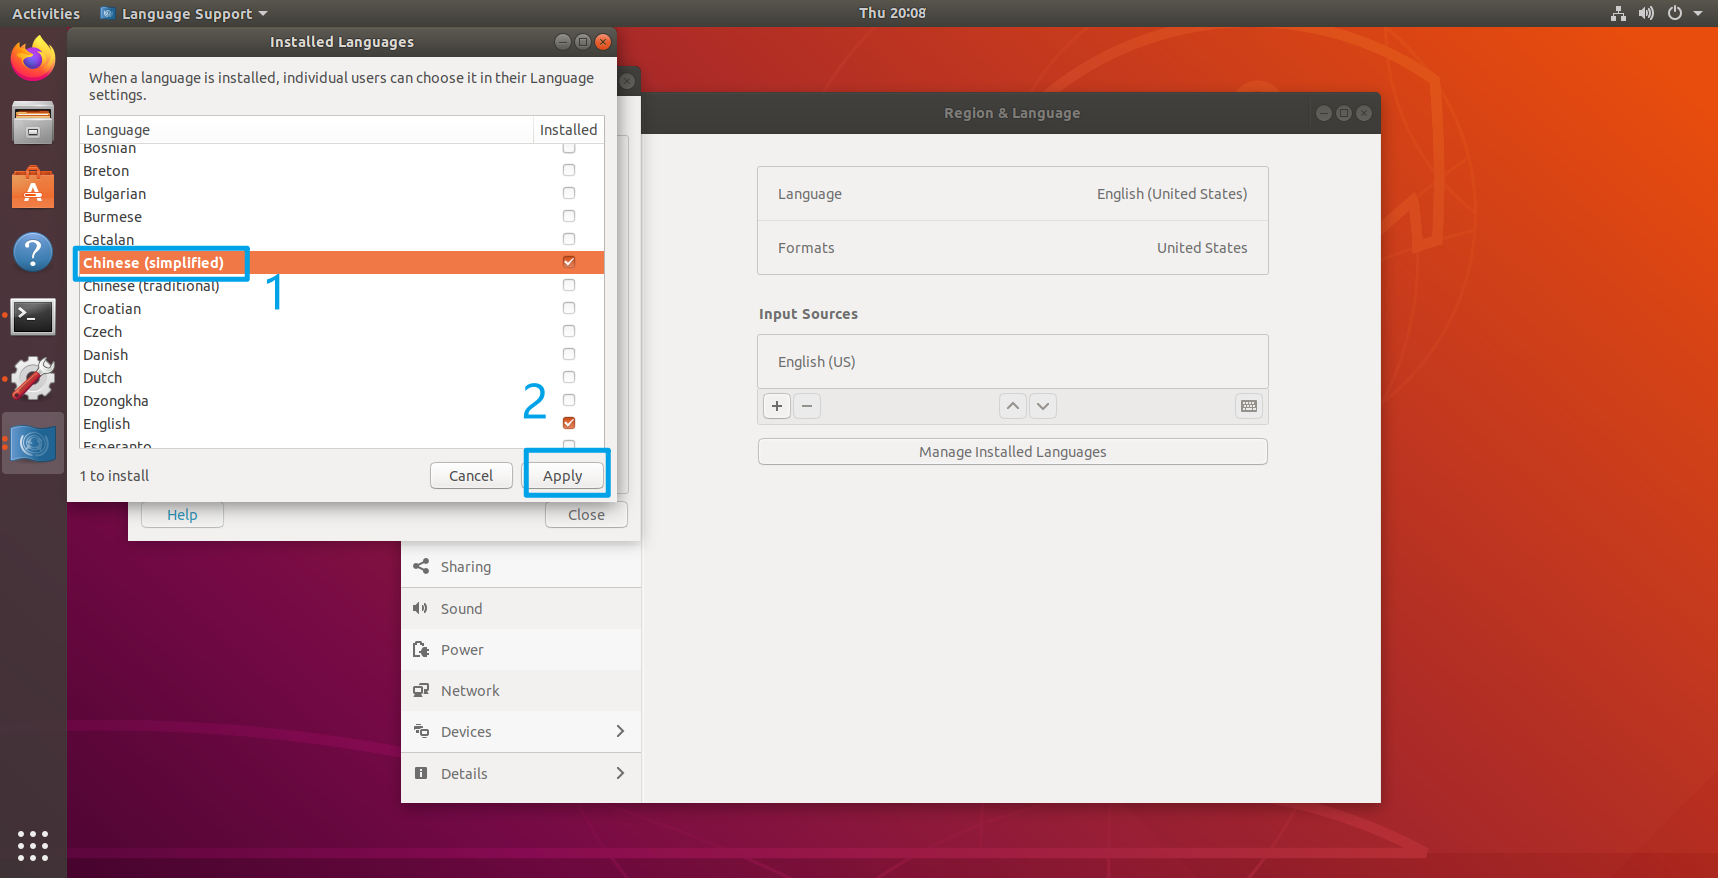Sort by Installed column header

point(569,130)
